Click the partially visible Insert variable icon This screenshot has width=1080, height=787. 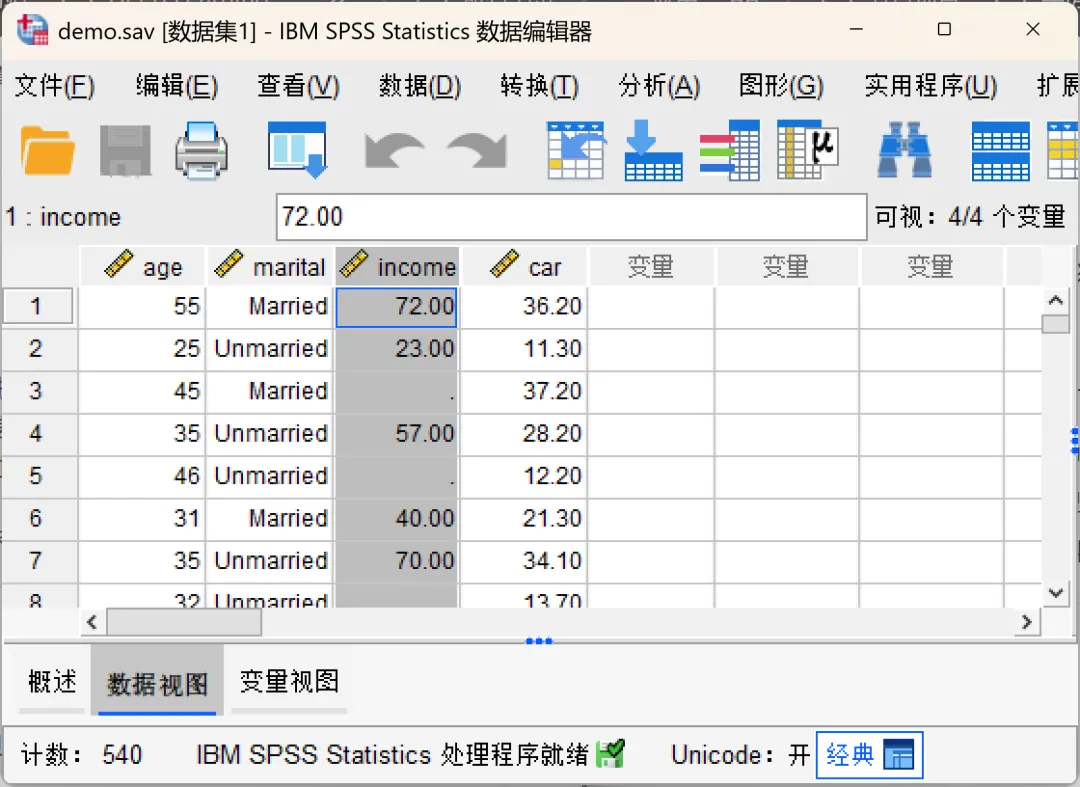(x=1063, y=150)
